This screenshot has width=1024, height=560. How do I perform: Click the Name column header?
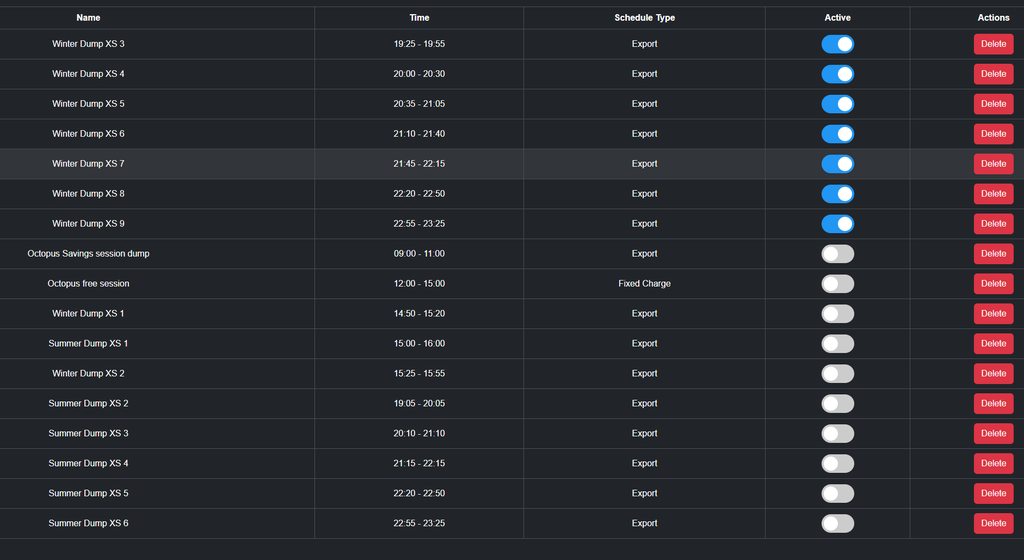[88, 18]
